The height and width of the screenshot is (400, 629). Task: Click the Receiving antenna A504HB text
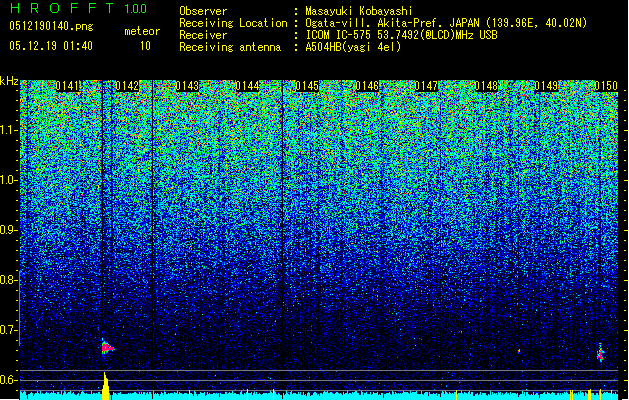[353, 47]
